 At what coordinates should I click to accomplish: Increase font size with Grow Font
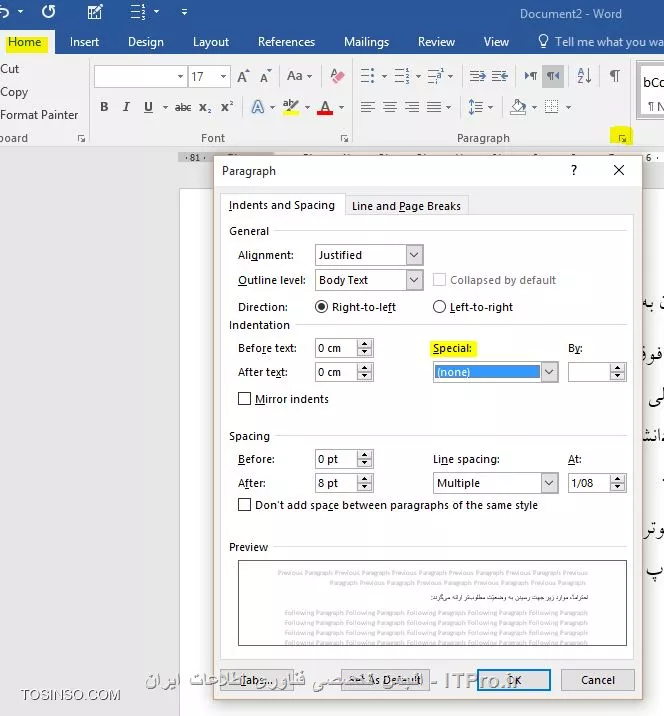pyautogui.click(x=243, y=76)
